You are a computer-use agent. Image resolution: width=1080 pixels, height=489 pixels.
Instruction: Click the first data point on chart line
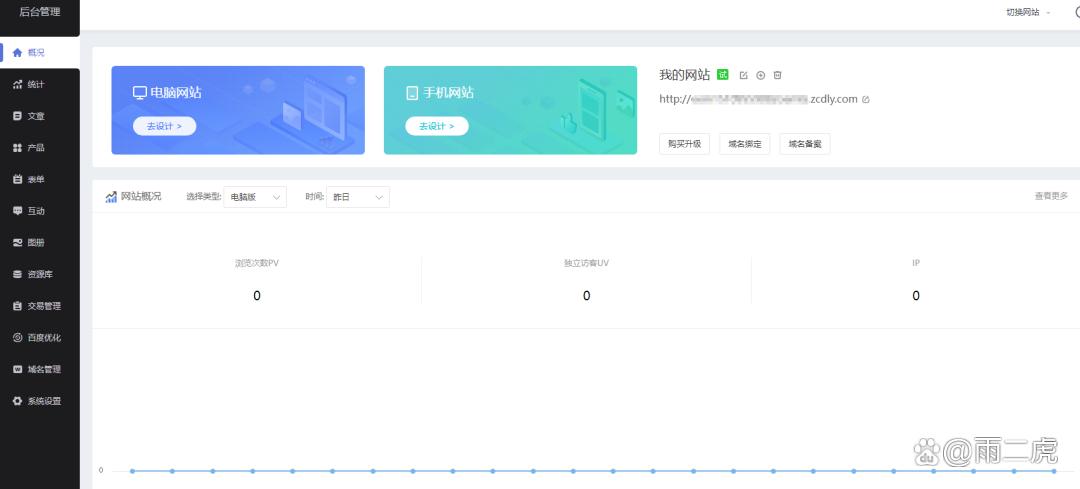[x=132, y=471]
